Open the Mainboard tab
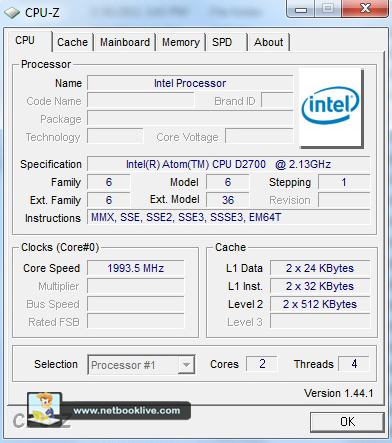 (x=125, y=42)
